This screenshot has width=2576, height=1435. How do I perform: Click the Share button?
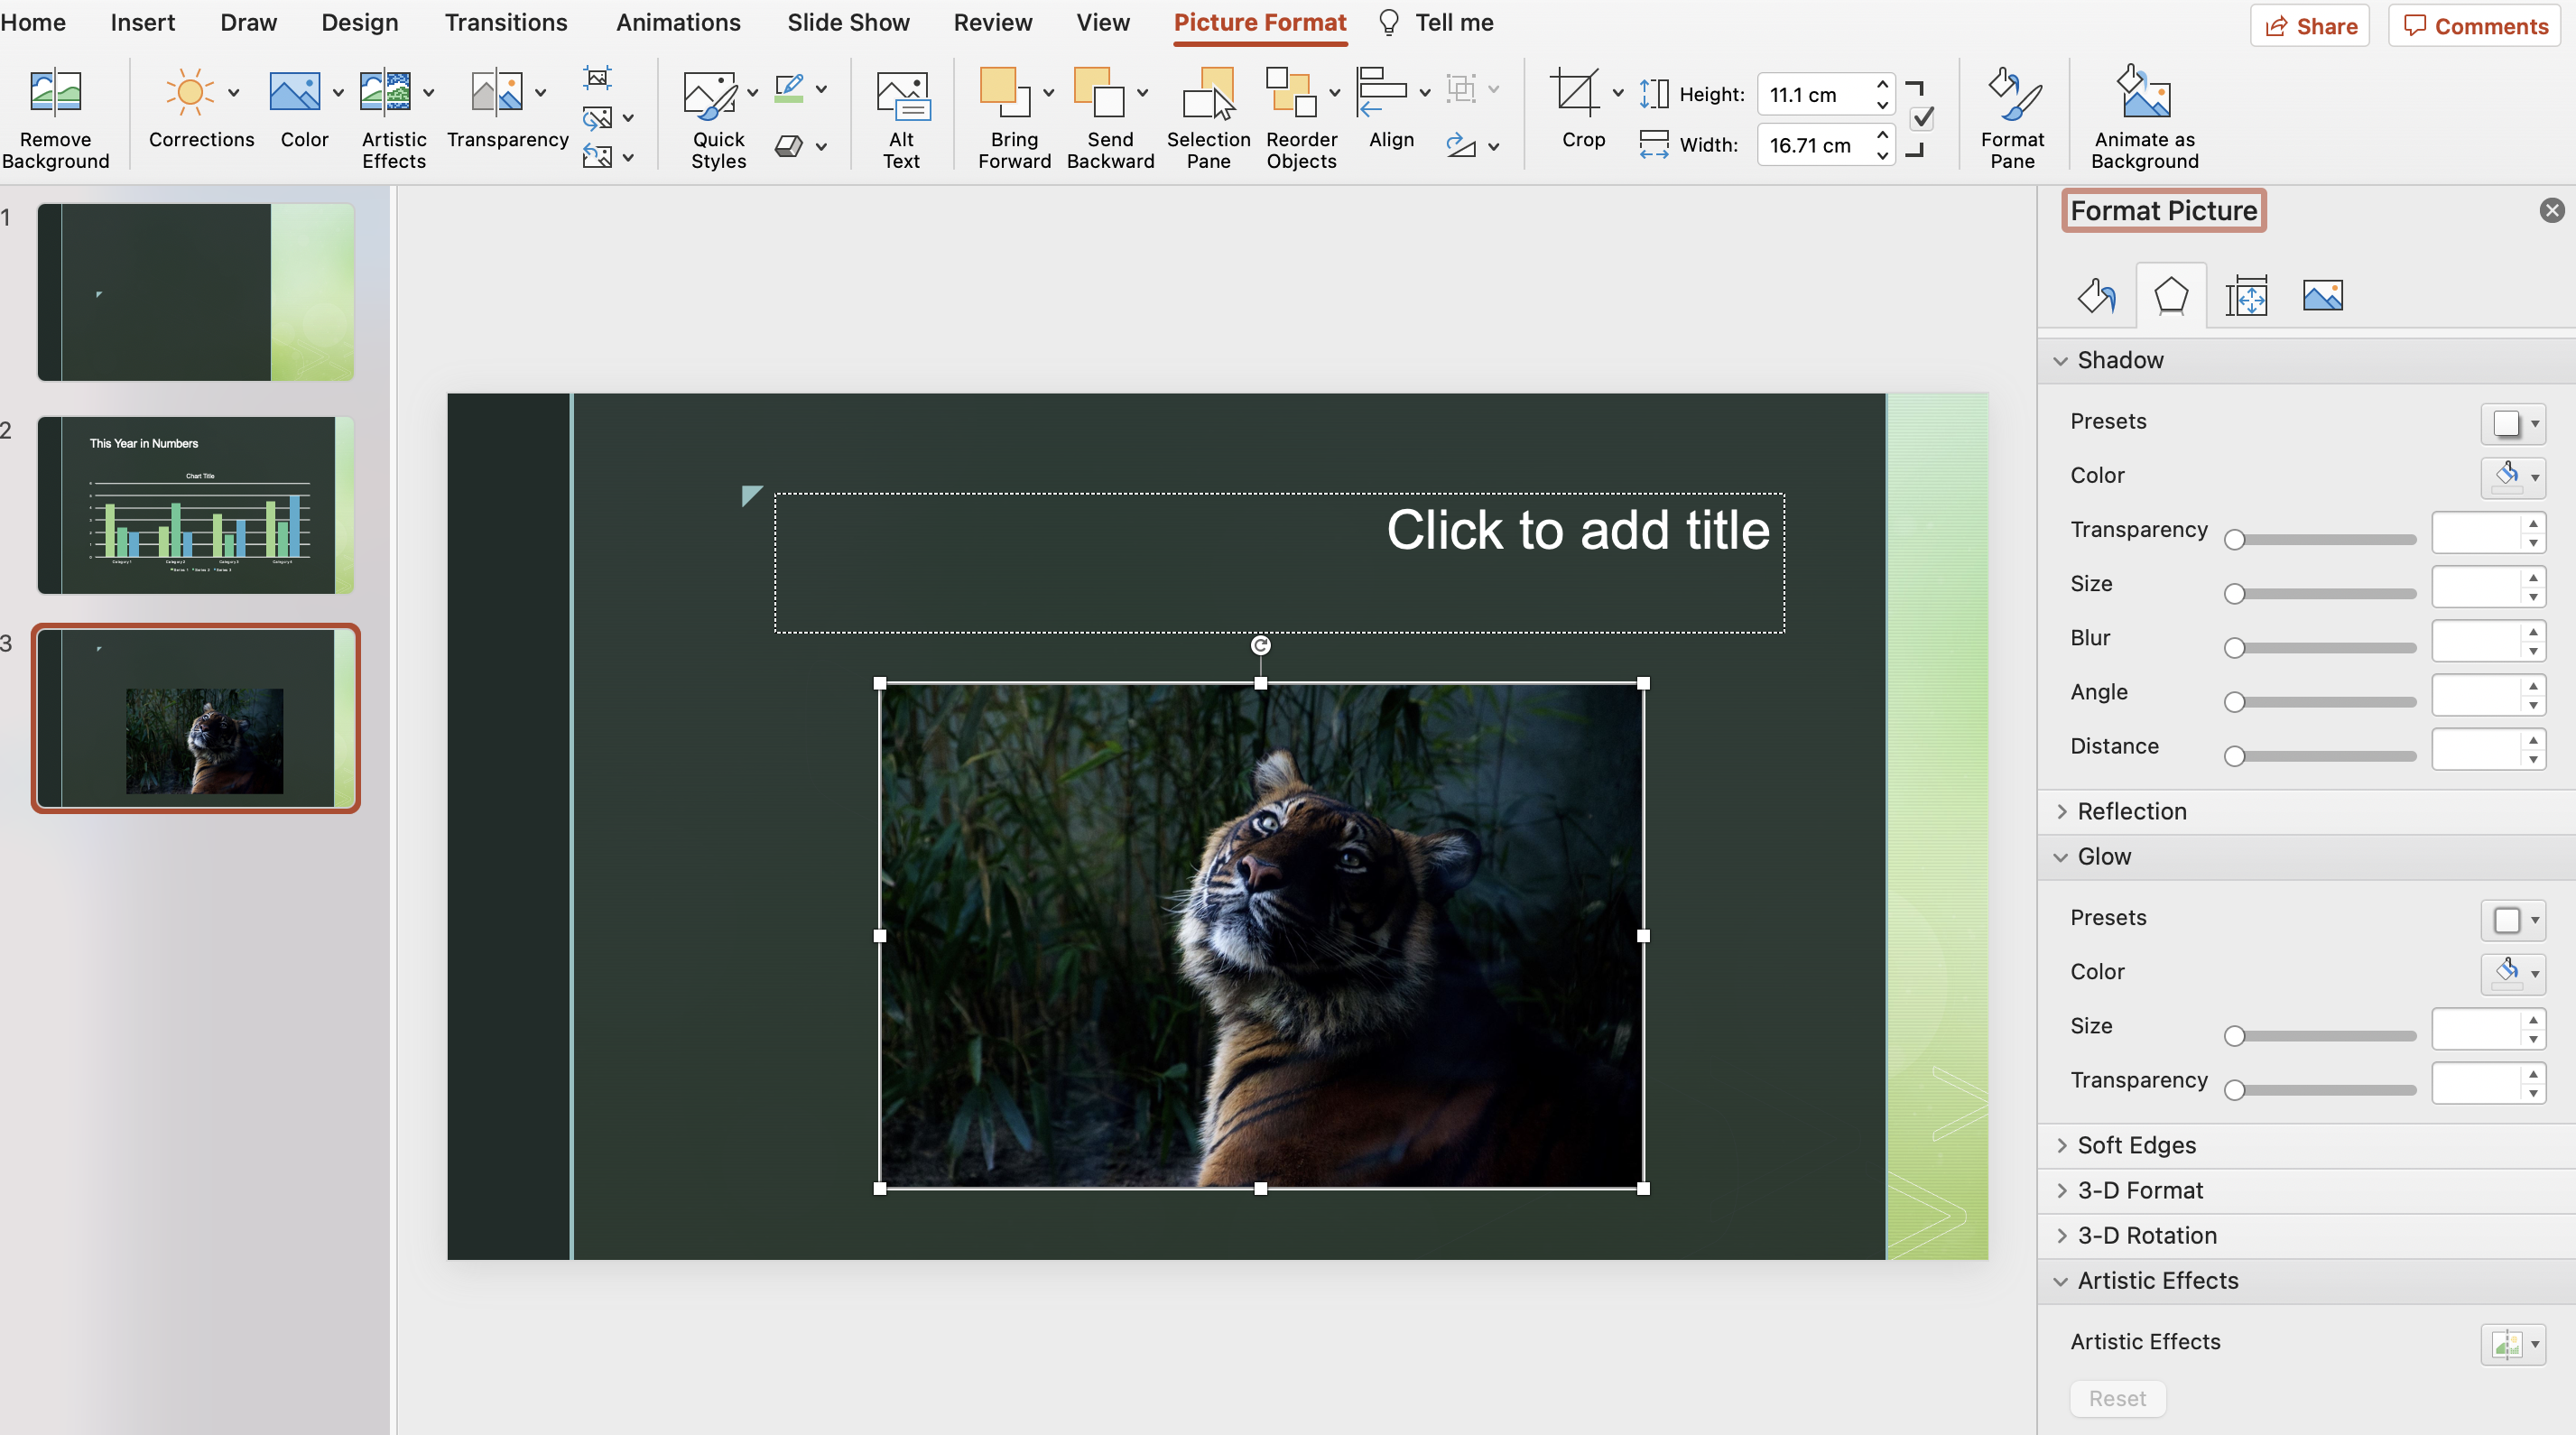[x=2309, y=26]
